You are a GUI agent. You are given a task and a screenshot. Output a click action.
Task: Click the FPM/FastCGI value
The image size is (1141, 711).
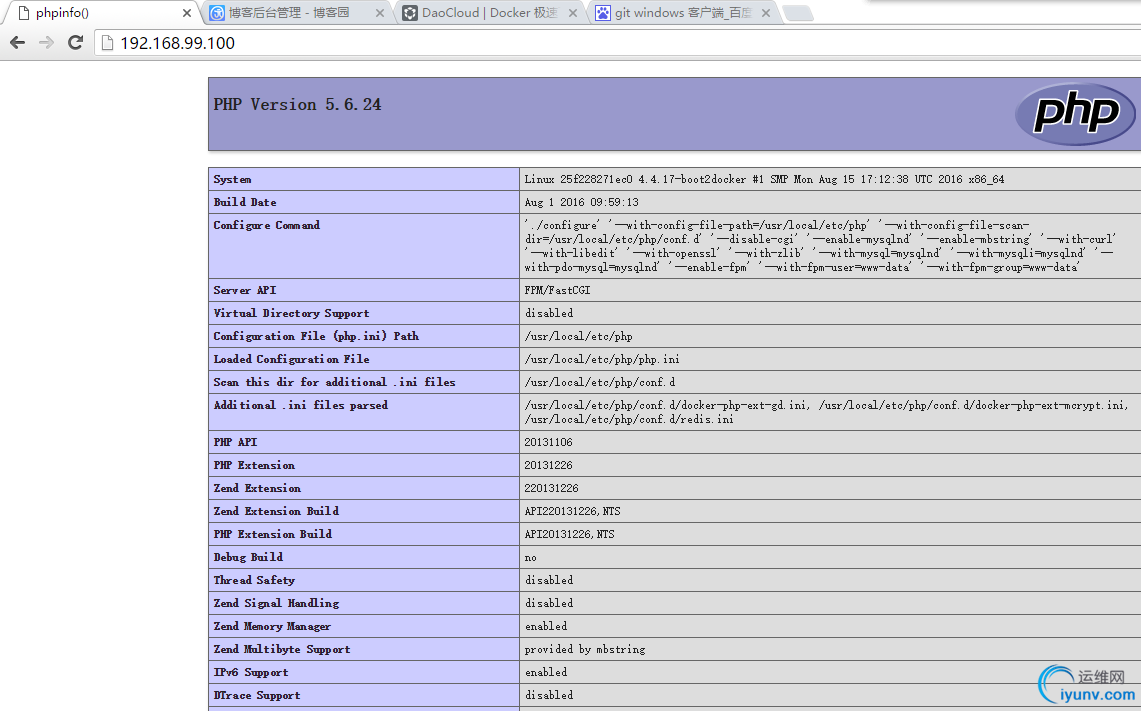[x=557, y=290]
